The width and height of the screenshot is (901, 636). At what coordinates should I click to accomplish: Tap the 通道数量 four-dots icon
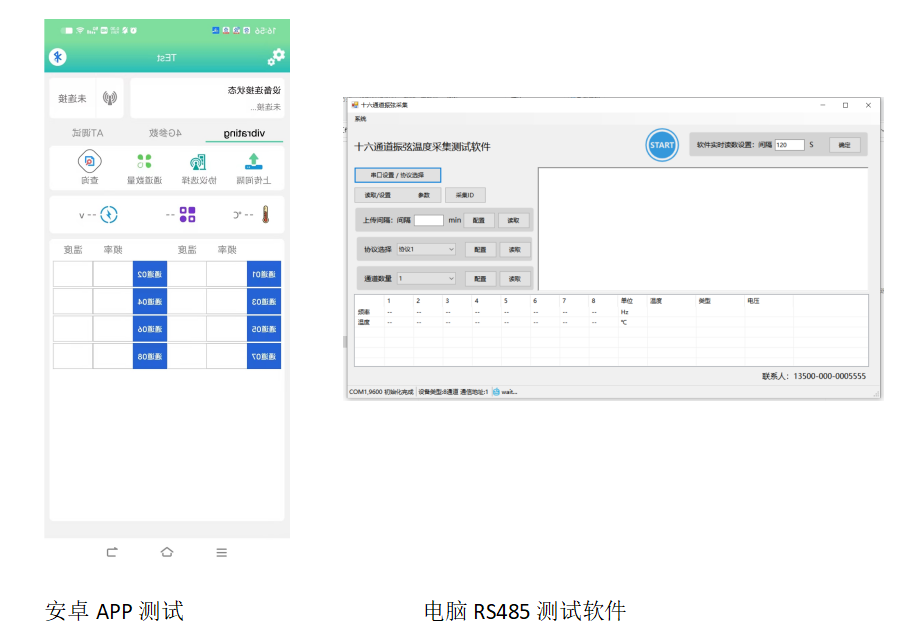click(144, 162)
